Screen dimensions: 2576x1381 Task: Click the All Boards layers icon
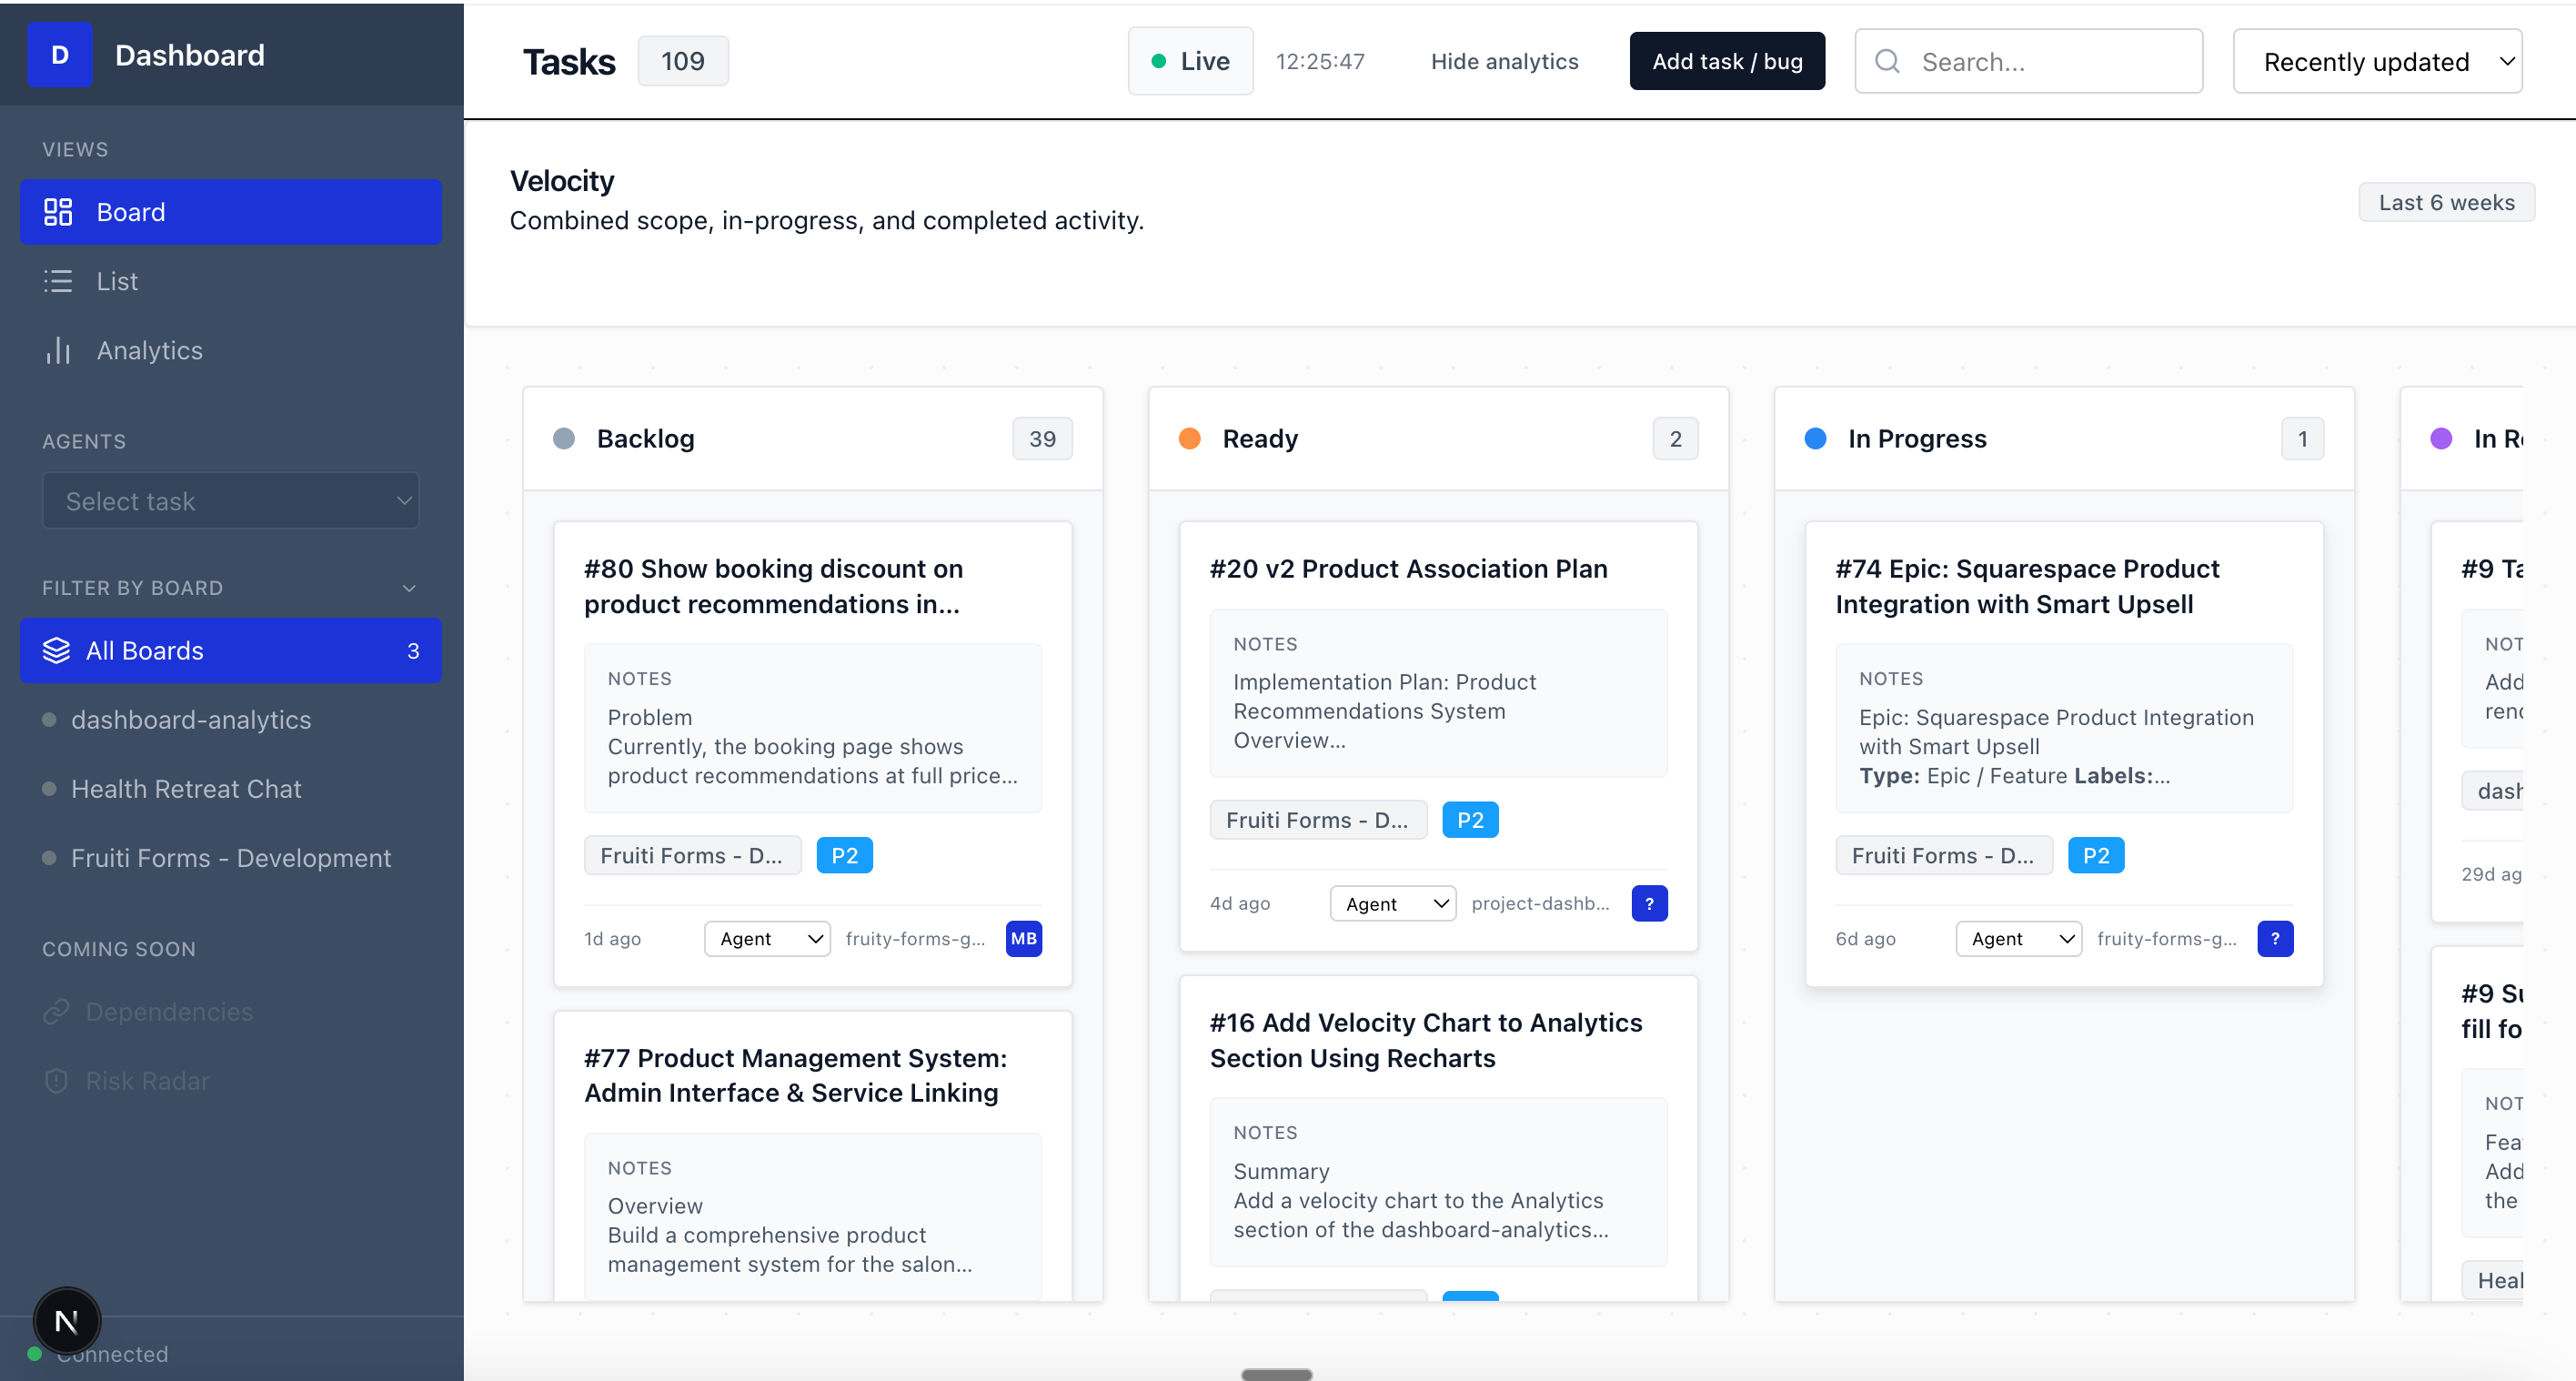click(56, 651)
